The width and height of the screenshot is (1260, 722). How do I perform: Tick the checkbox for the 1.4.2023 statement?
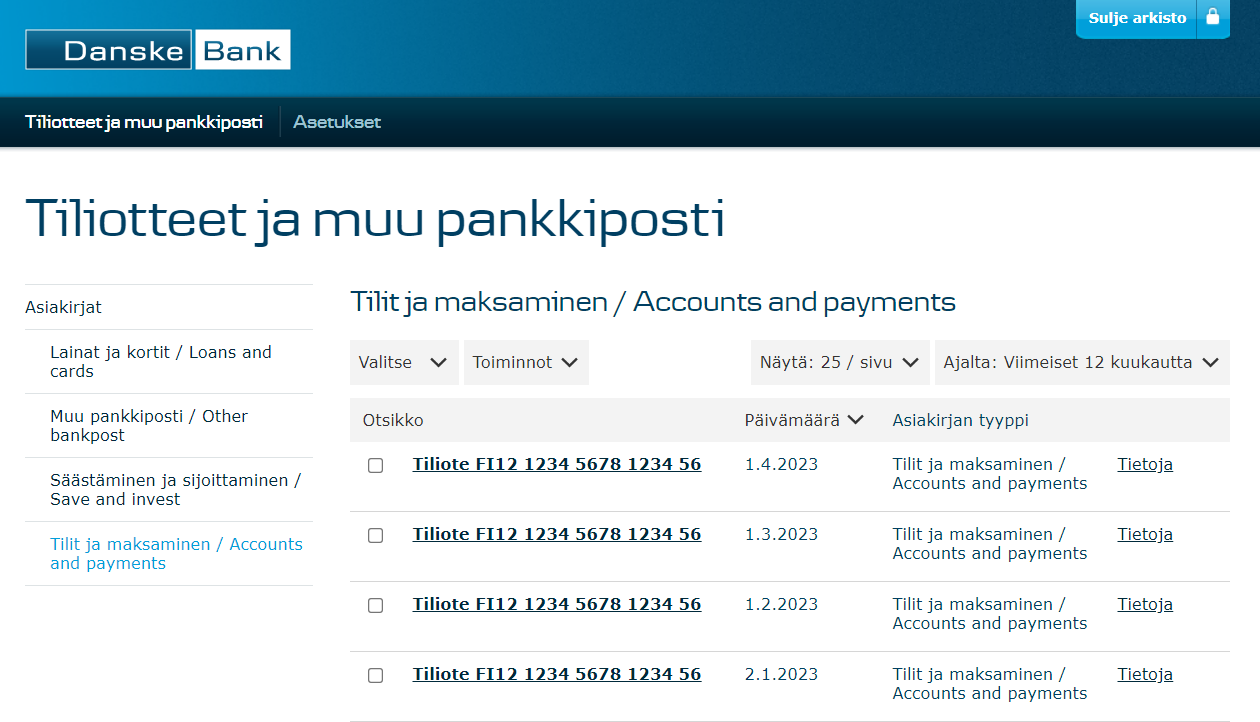tap(375, 465)
